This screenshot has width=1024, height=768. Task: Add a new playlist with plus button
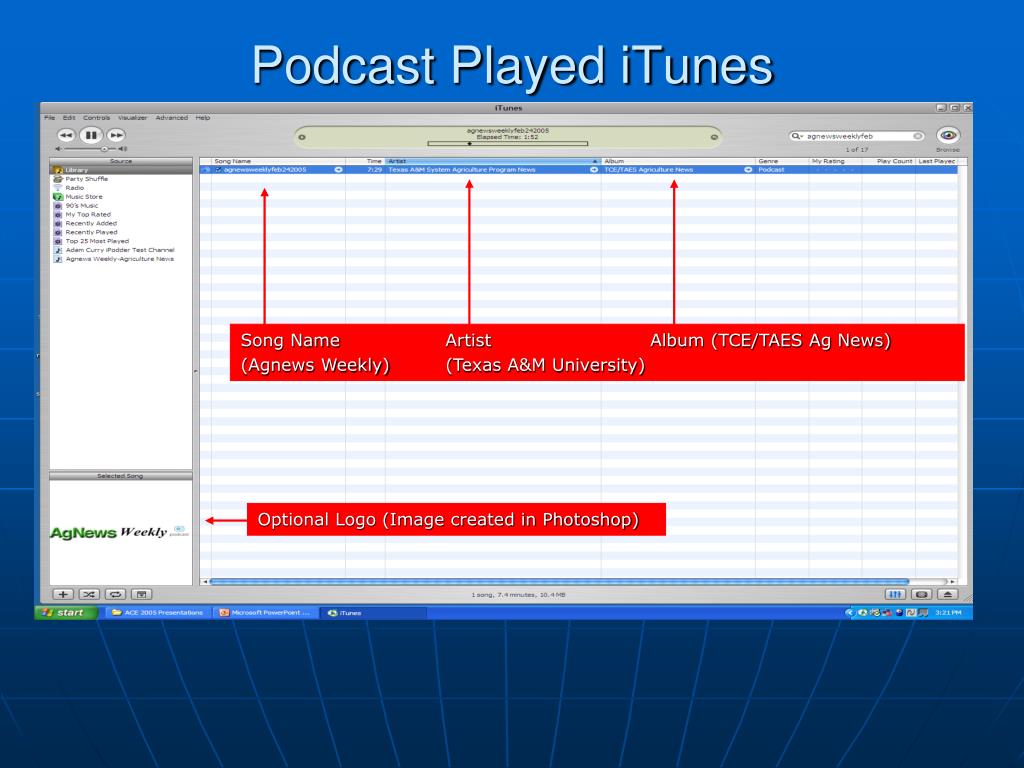pyautogui.click(x=63, y=594)
